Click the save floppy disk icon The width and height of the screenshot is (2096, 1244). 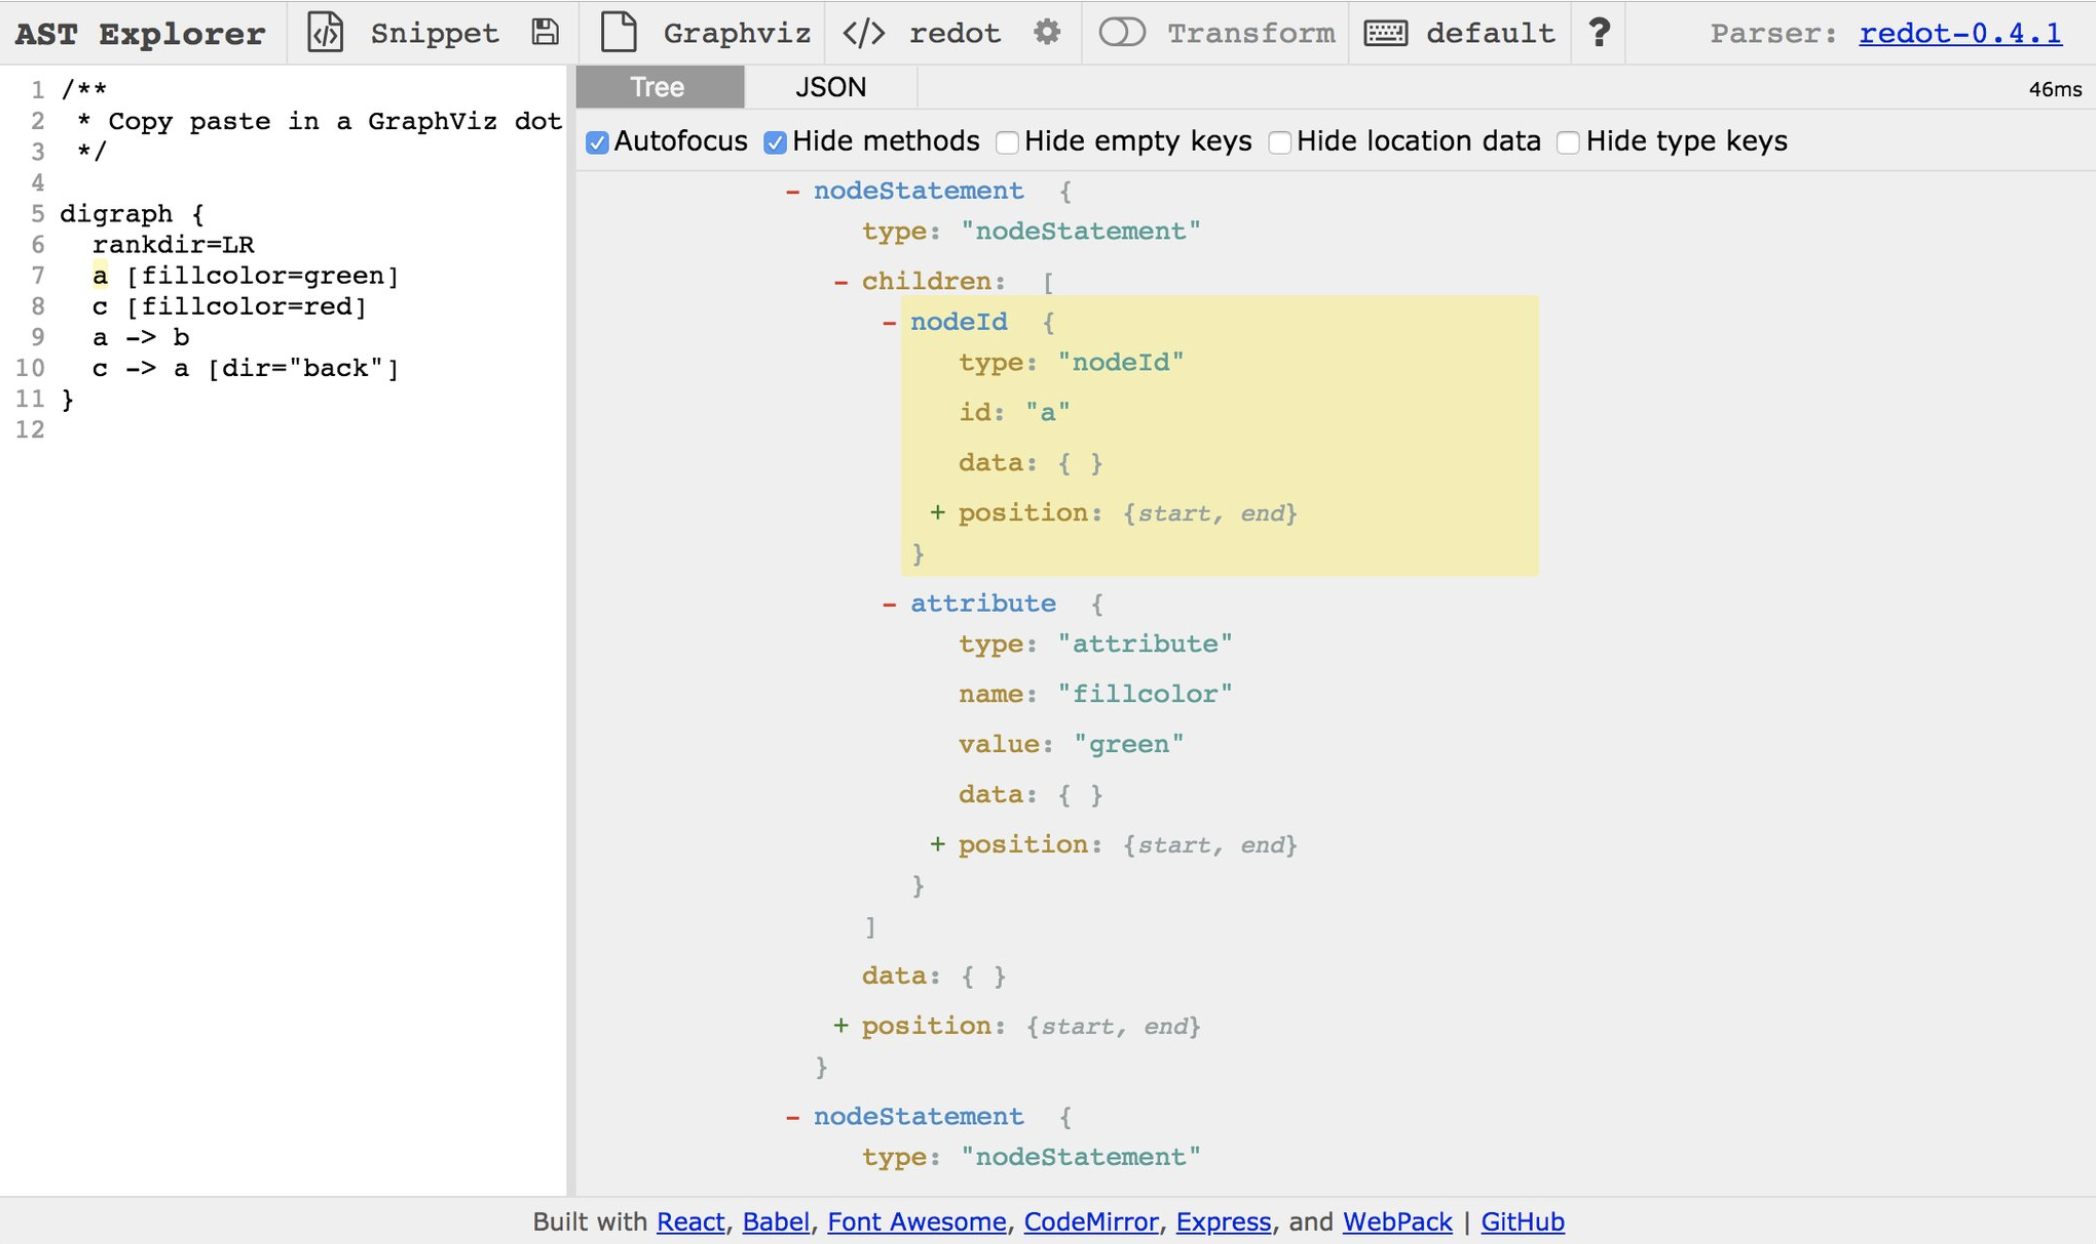[545, 33]
